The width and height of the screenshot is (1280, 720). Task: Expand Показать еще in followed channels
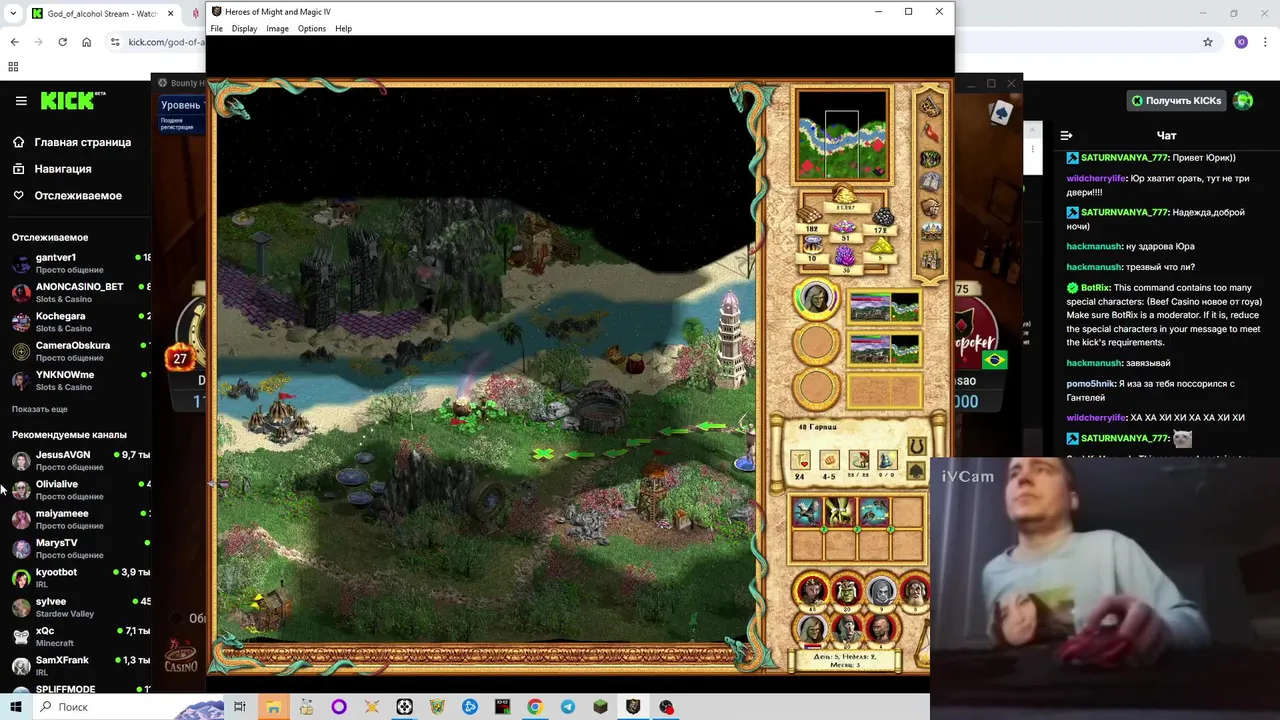(x=40, y=409)
